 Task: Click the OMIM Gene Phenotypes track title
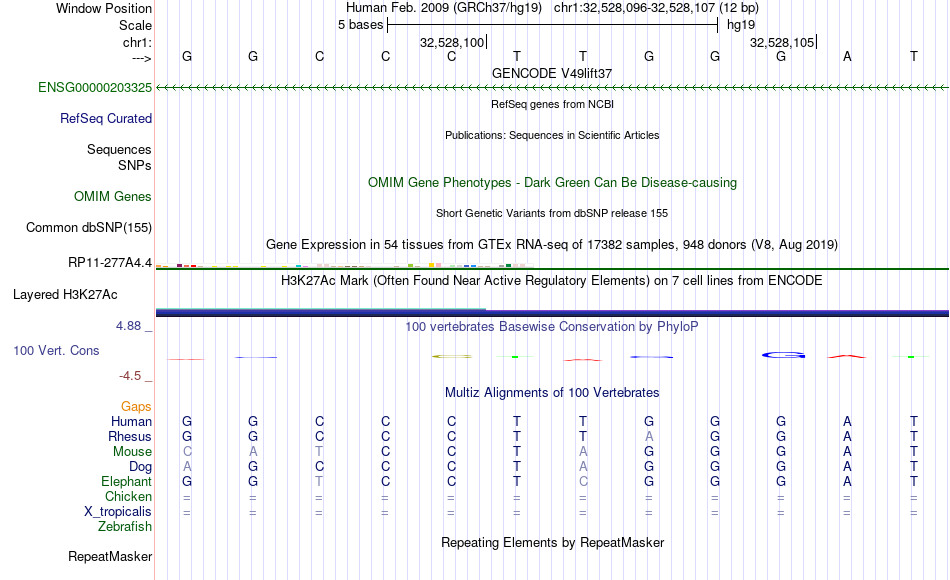pyautogui.click(x=553, y=182)
